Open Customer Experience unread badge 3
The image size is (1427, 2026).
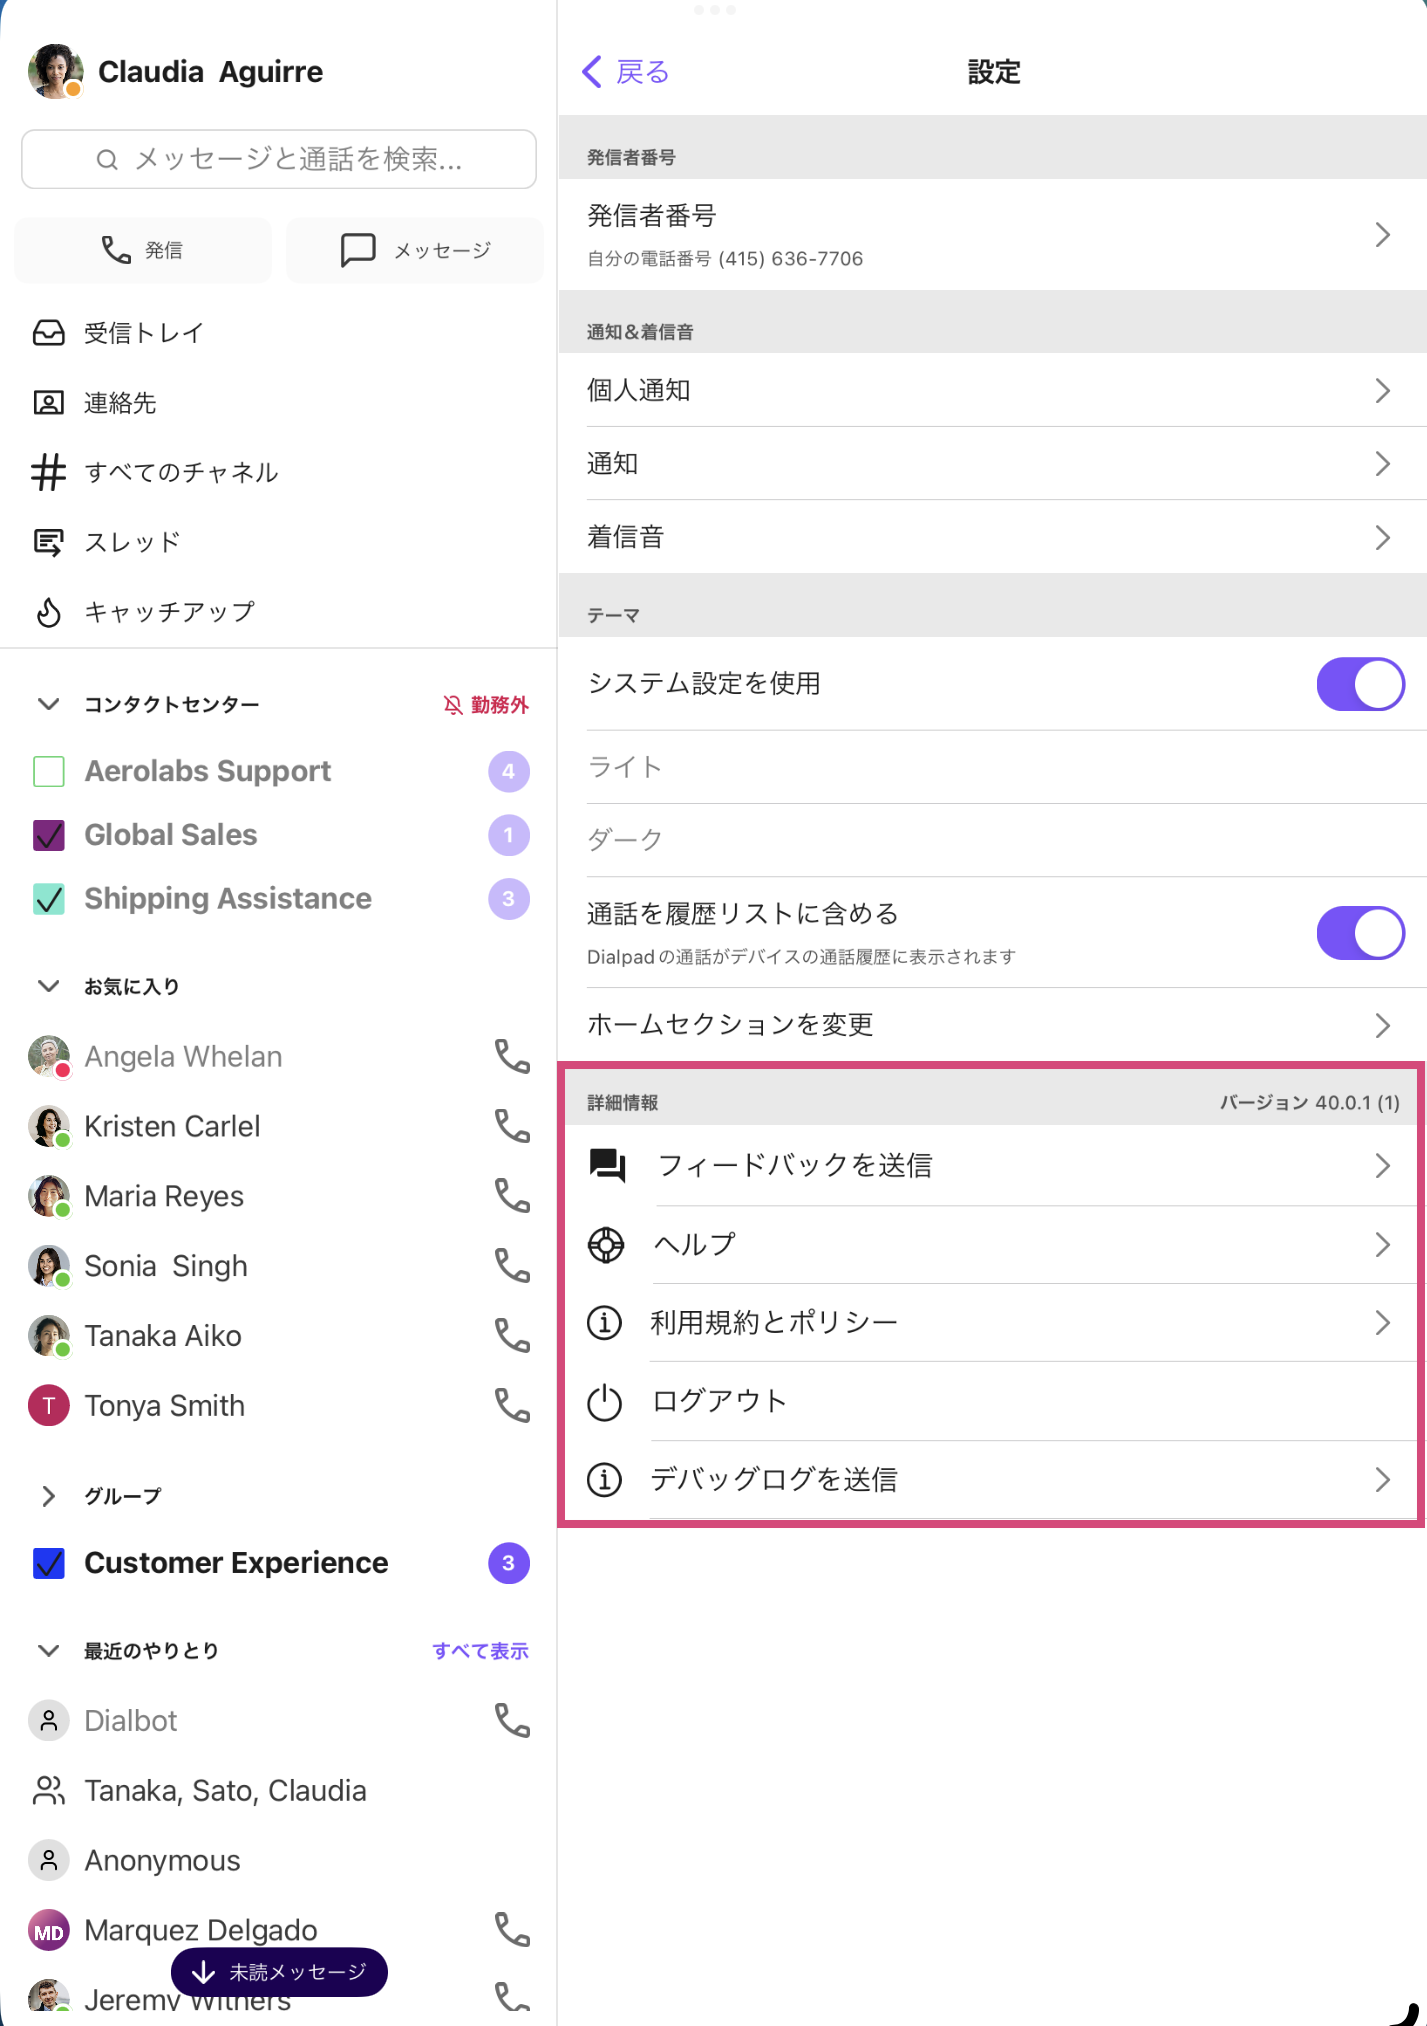(x=509, y=1563)
